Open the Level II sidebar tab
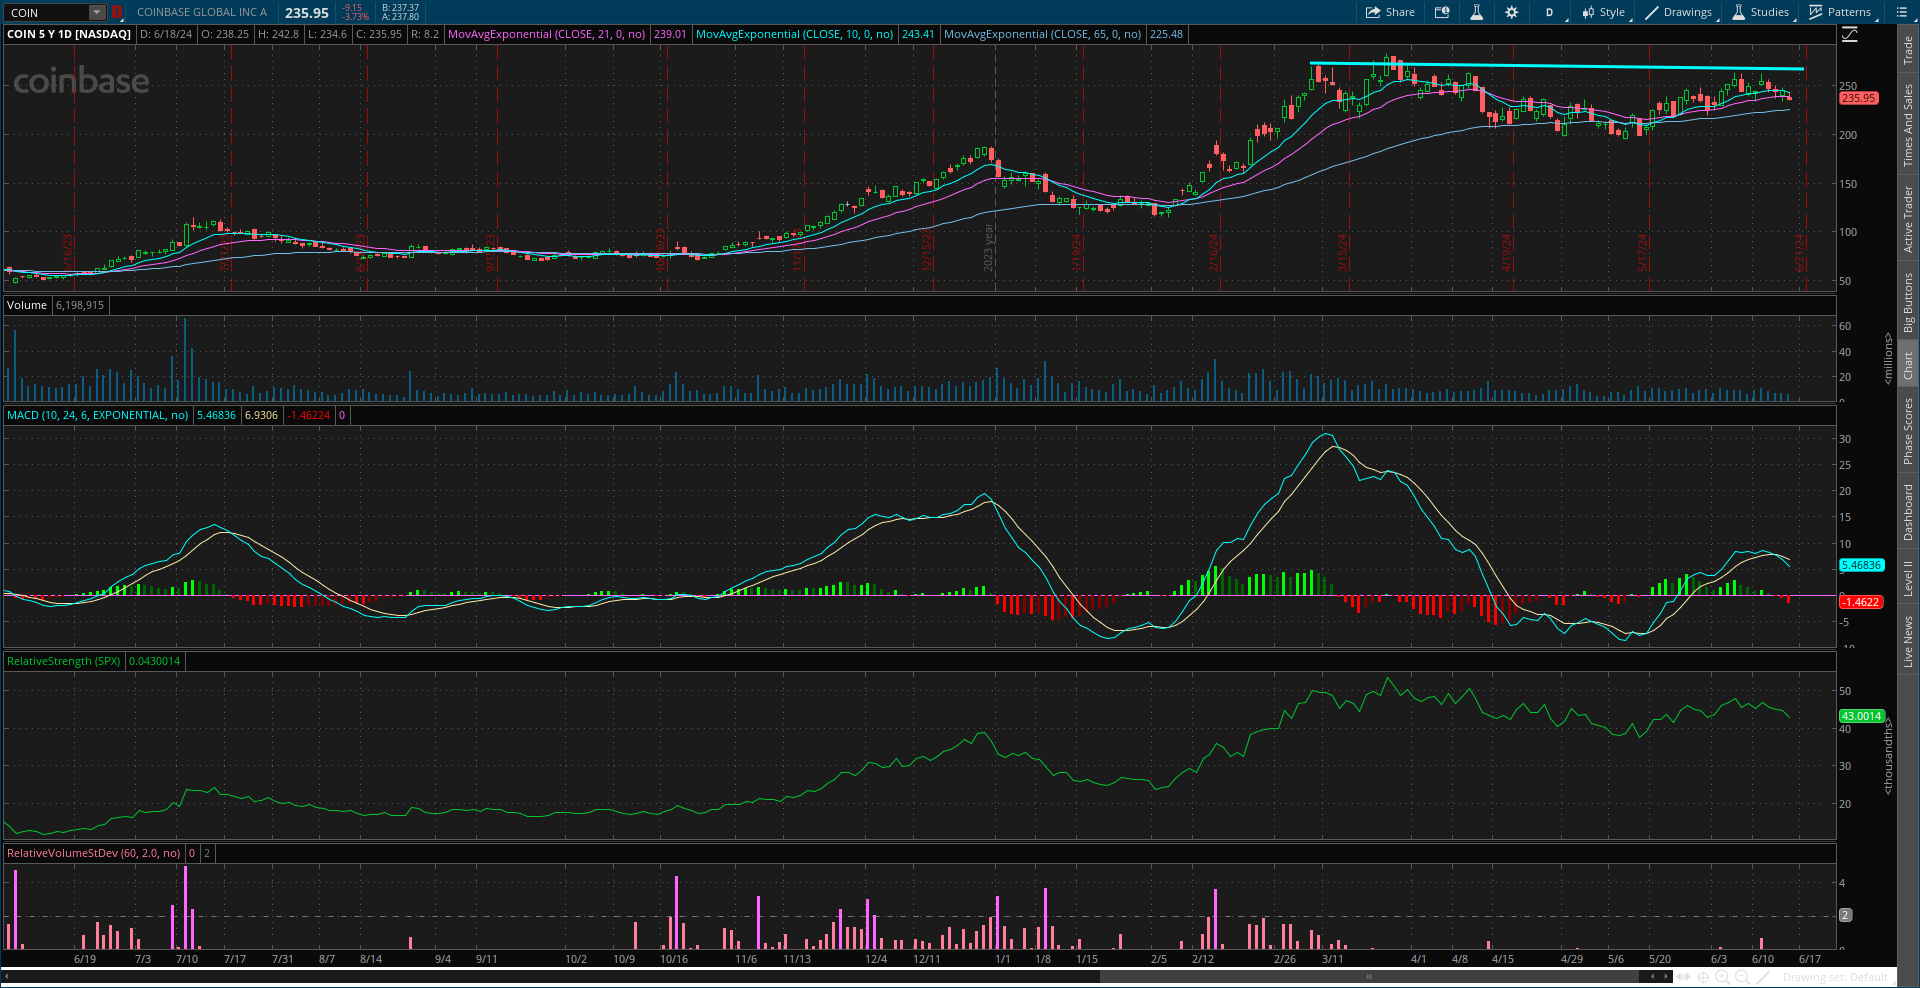1920x988 pixels. click(1908, 579)
